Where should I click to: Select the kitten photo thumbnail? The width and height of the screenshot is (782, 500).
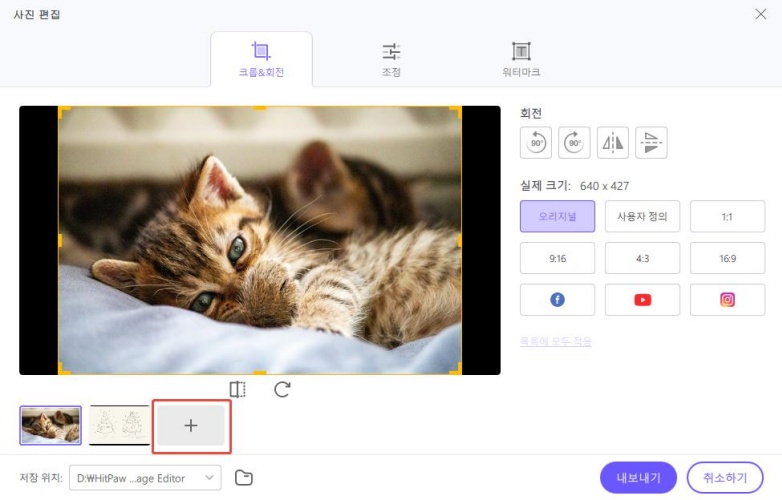50,425
